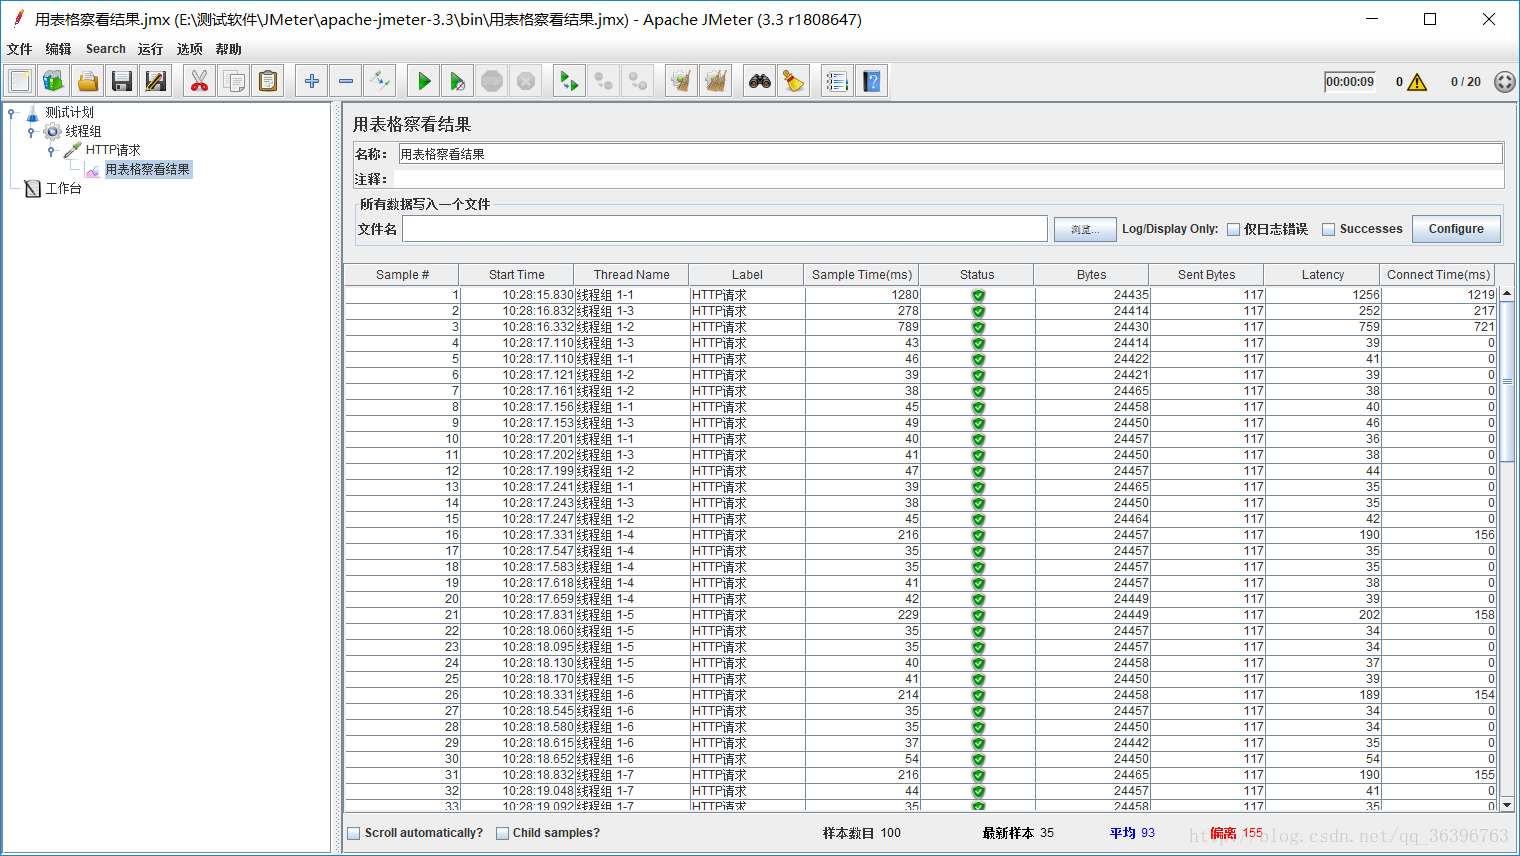The image size is (1520, 856).
Task: Click the Remote Stop All icon
Action: (x=604, y=81)
